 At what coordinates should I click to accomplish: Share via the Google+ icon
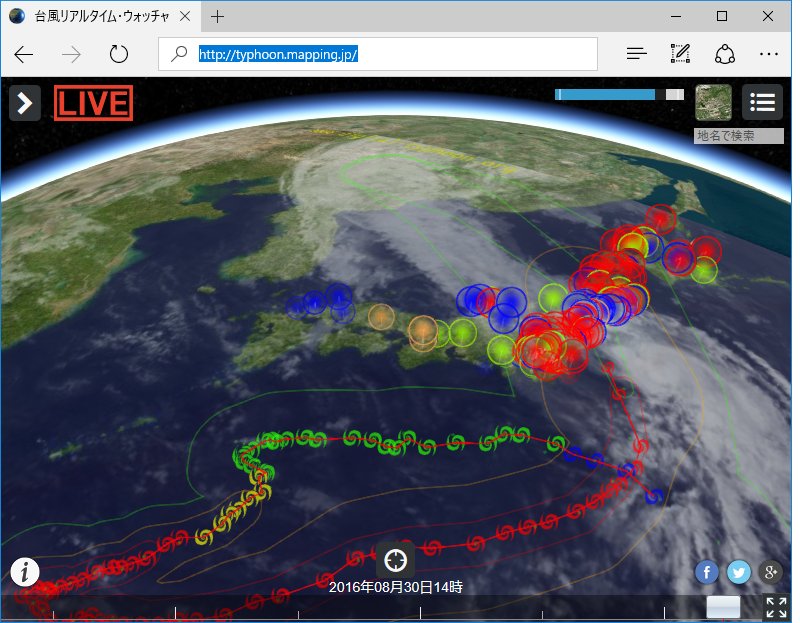(x=770, y=572)
